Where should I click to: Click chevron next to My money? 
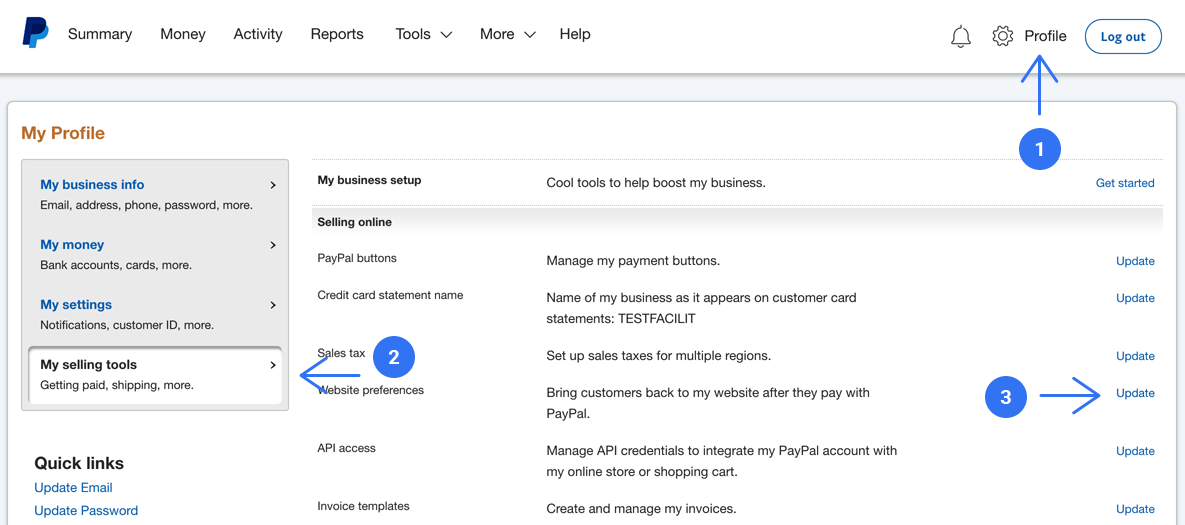[273, 246]
